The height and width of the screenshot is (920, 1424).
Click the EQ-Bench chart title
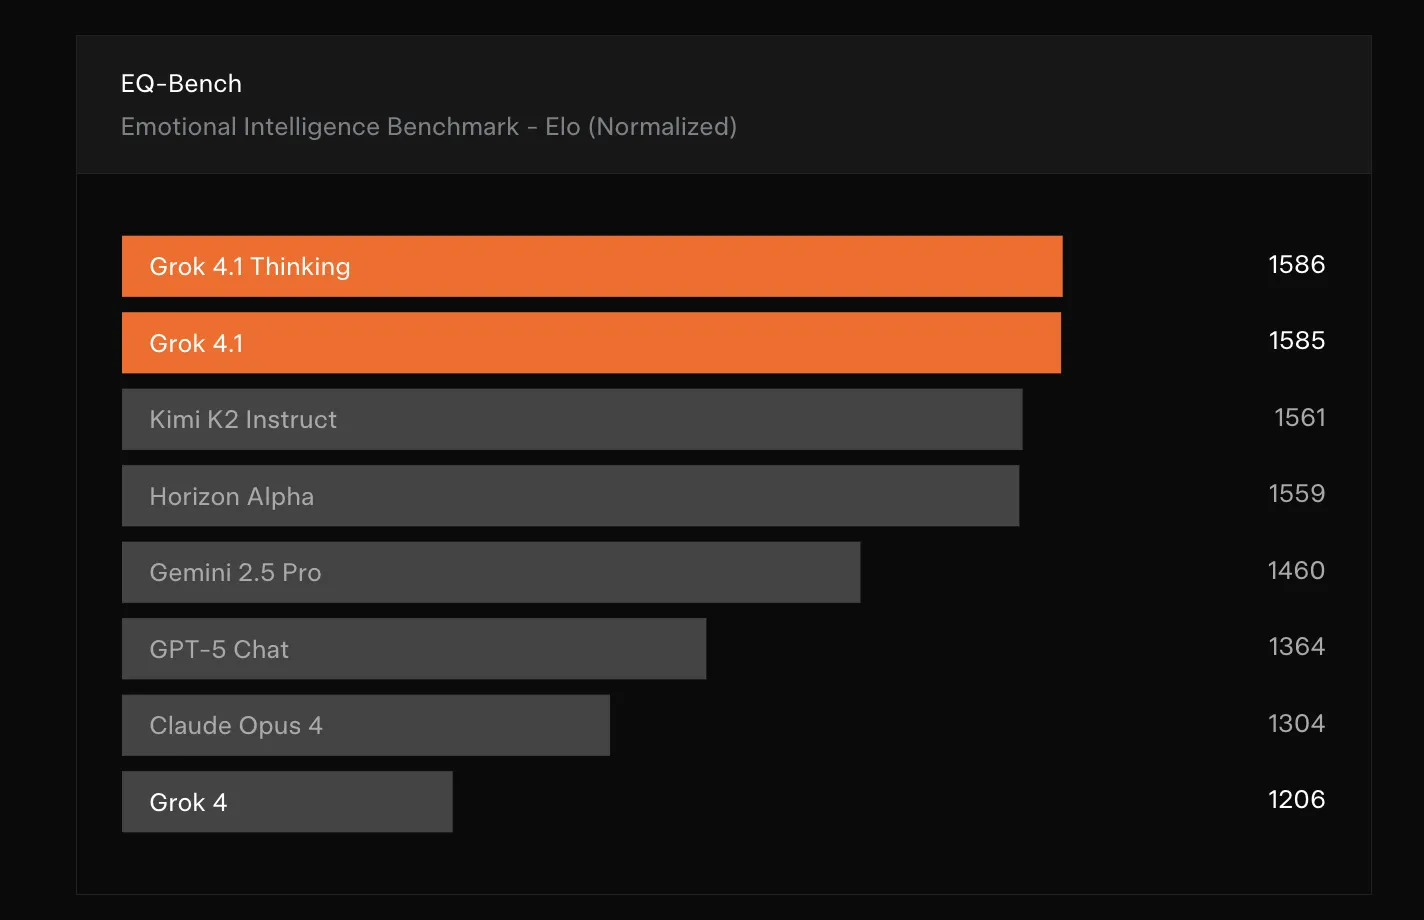(181, 83)
